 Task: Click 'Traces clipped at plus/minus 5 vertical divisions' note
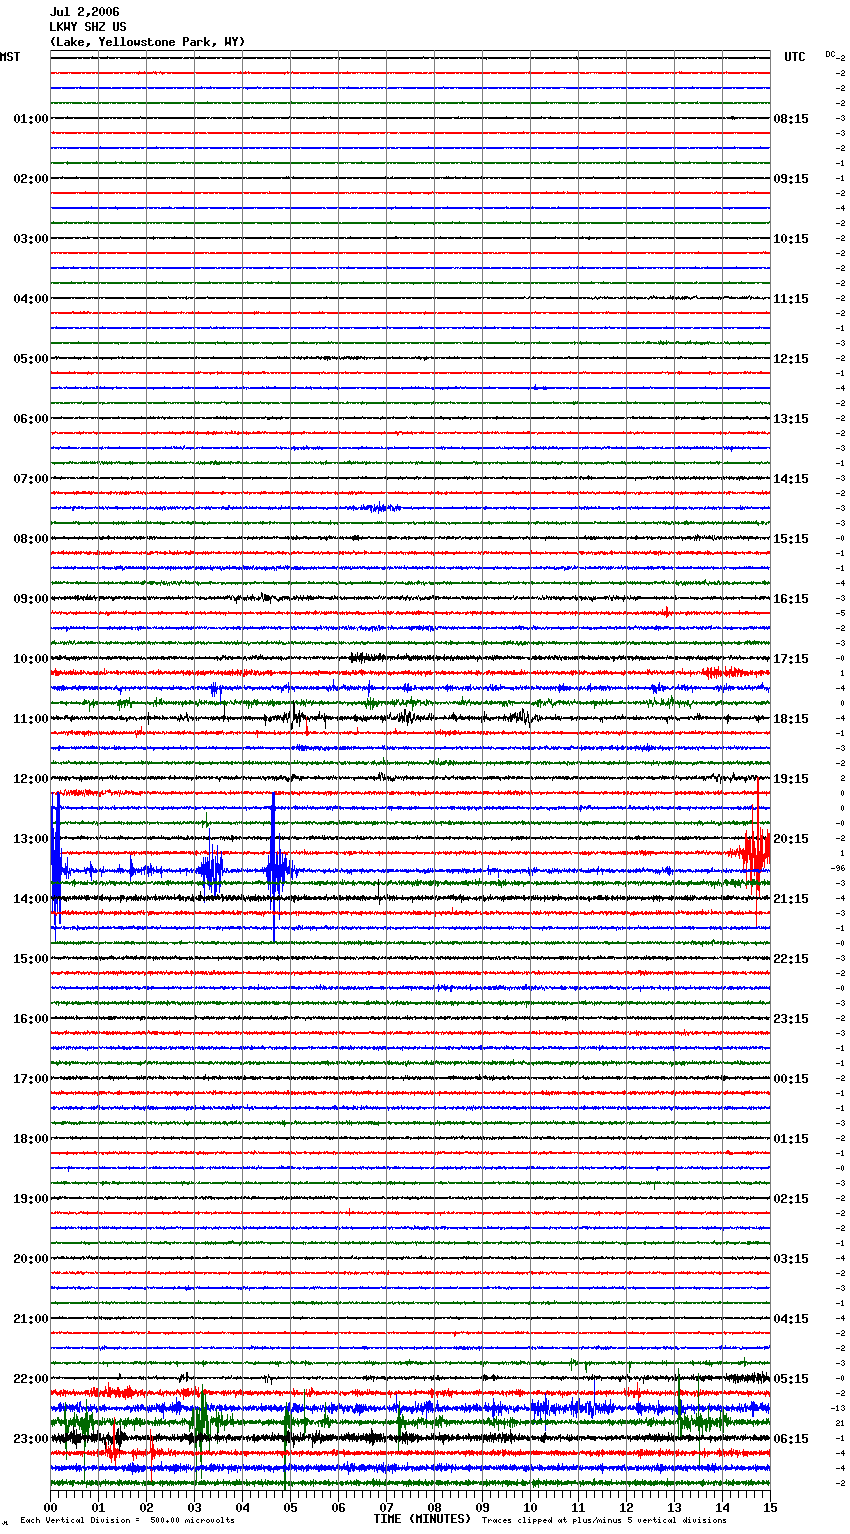tap(604, 1521)
